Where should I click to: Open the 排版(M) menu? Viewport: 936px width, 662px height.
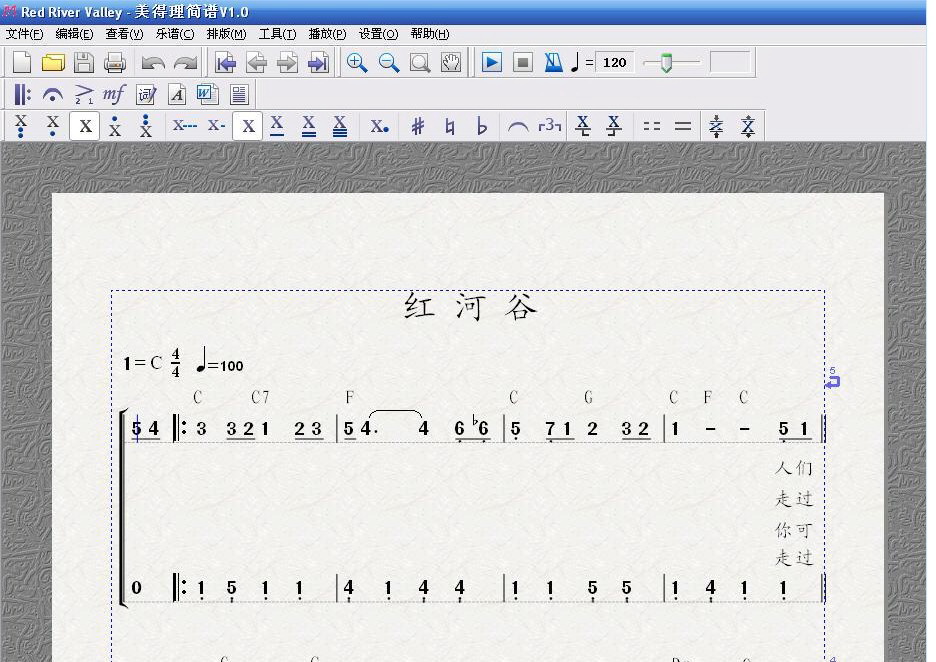coord(226,34)
